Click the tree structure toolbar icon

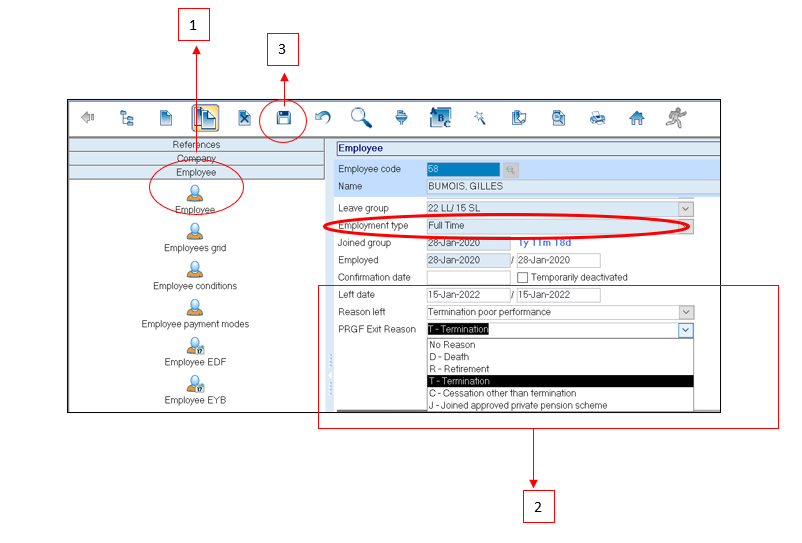click(x=127, y=117)
